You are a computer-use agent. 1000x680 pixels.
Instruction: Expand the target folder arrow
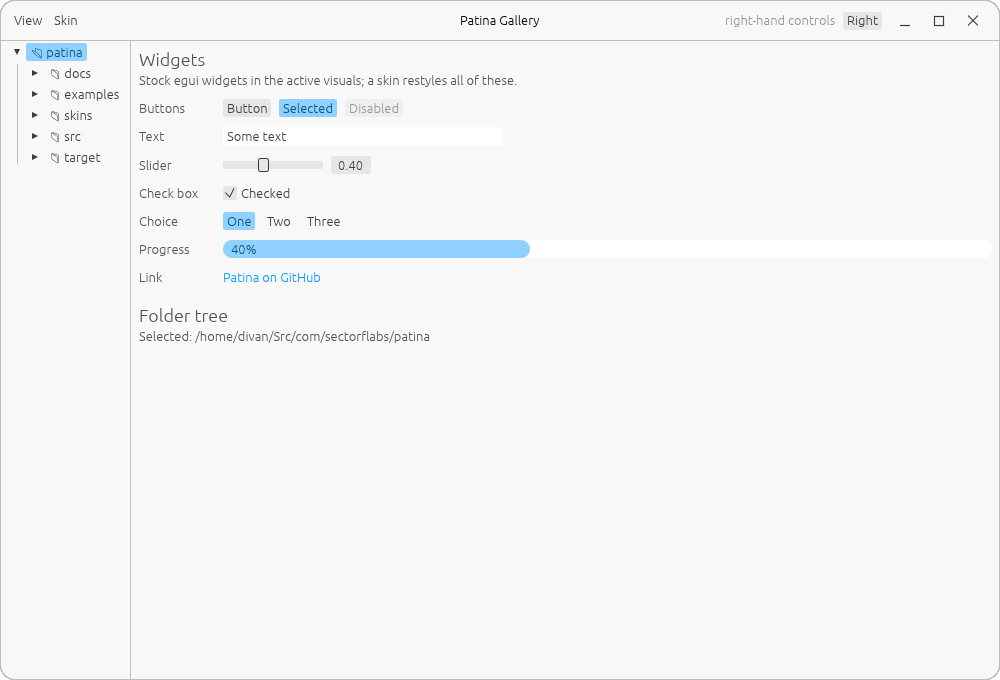tap(35, 158)
